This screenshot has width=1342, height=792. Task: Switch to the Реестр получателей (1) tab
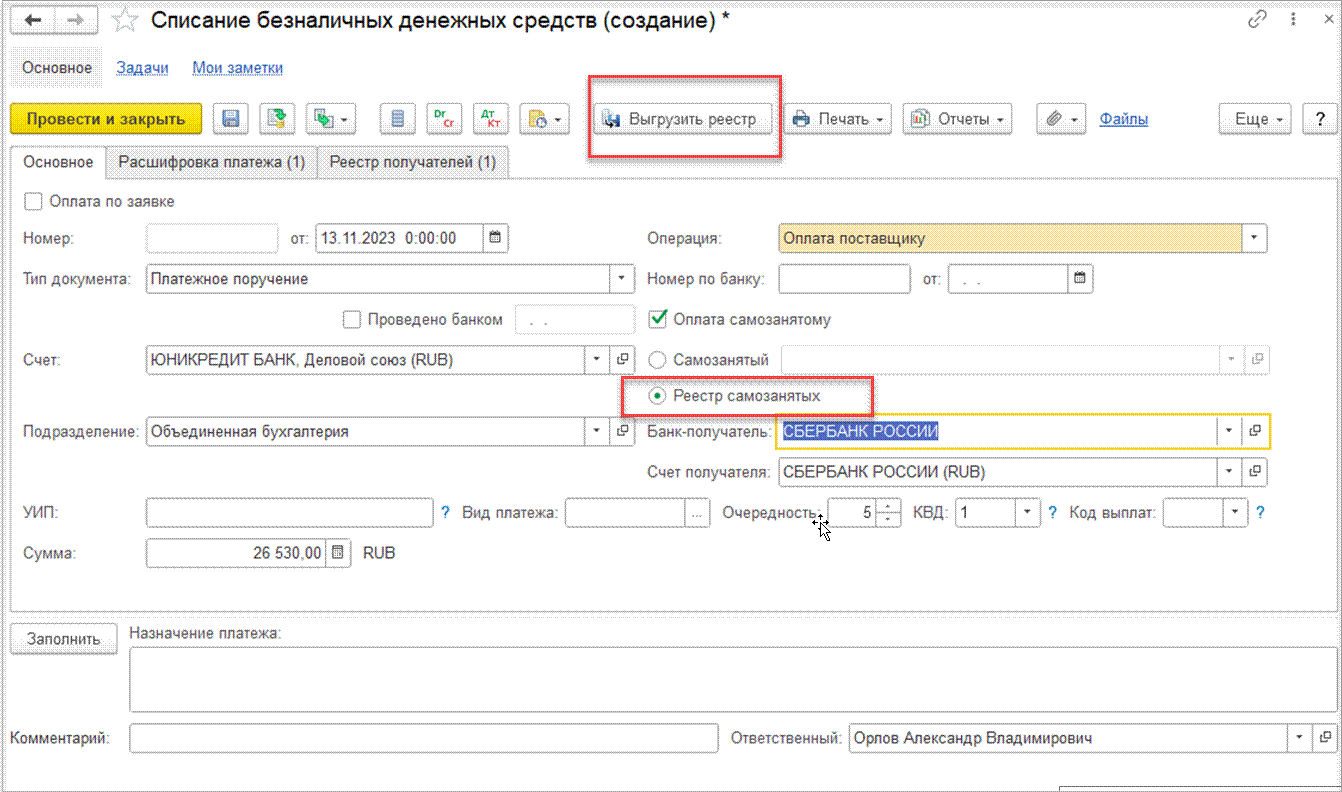pyautogui.click(x=413, y=162)
